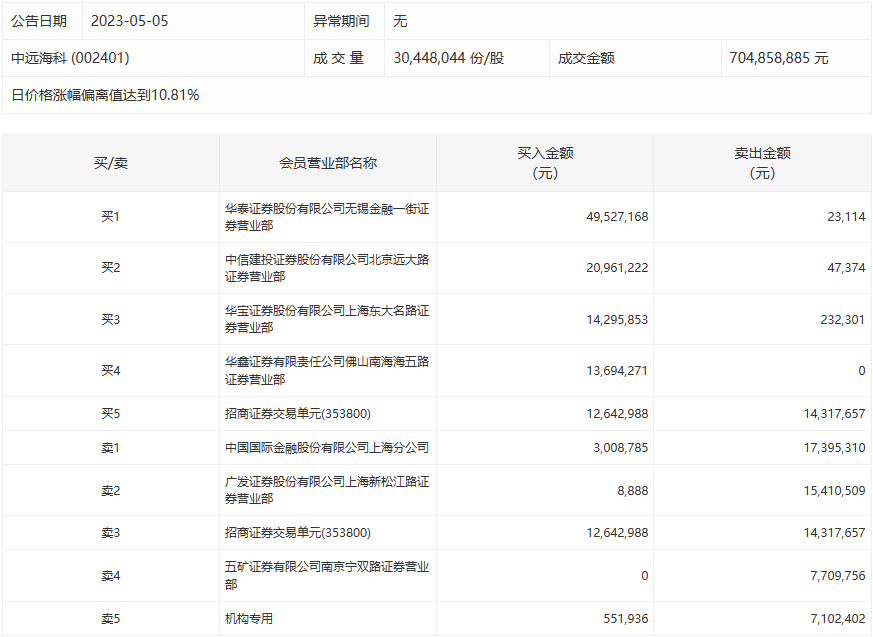873x637 pixels.
Task: Select the 卖5 row label
Action: (111, 619)
